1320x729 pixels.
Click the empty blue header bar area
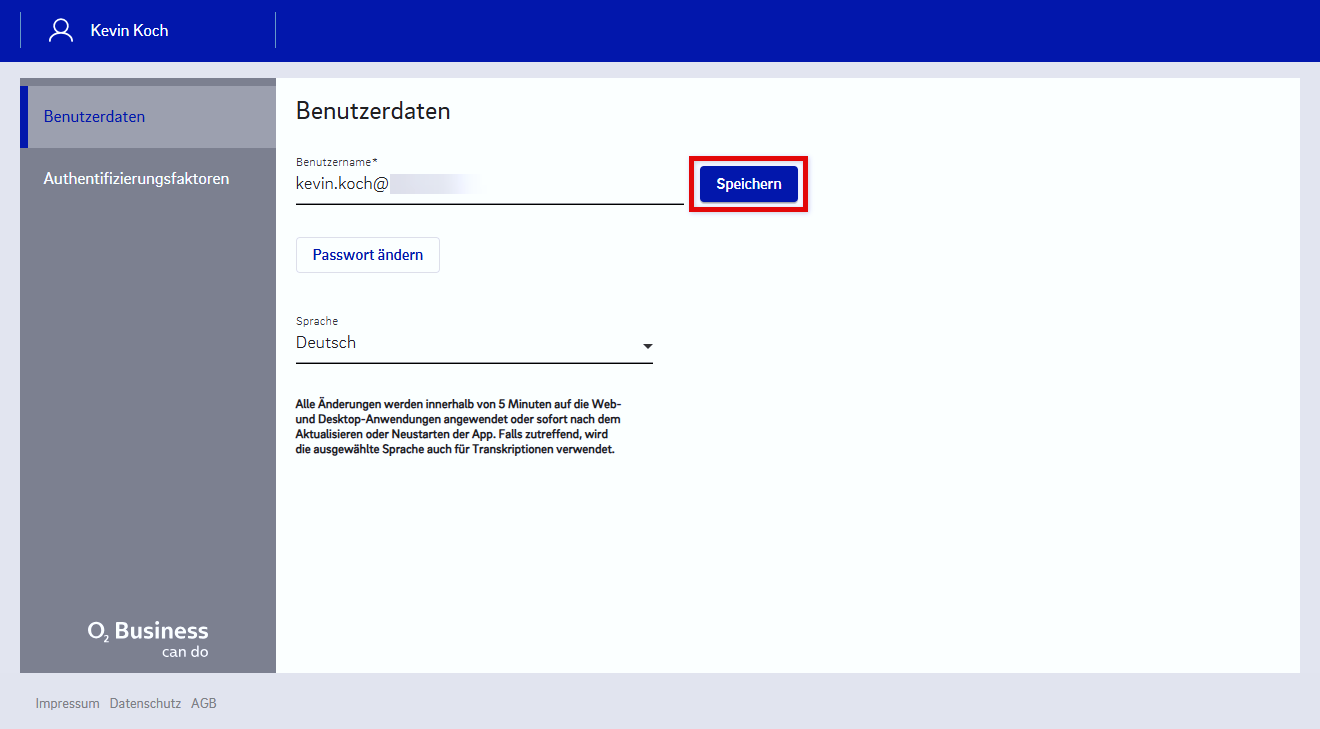[x=780, y=30]
